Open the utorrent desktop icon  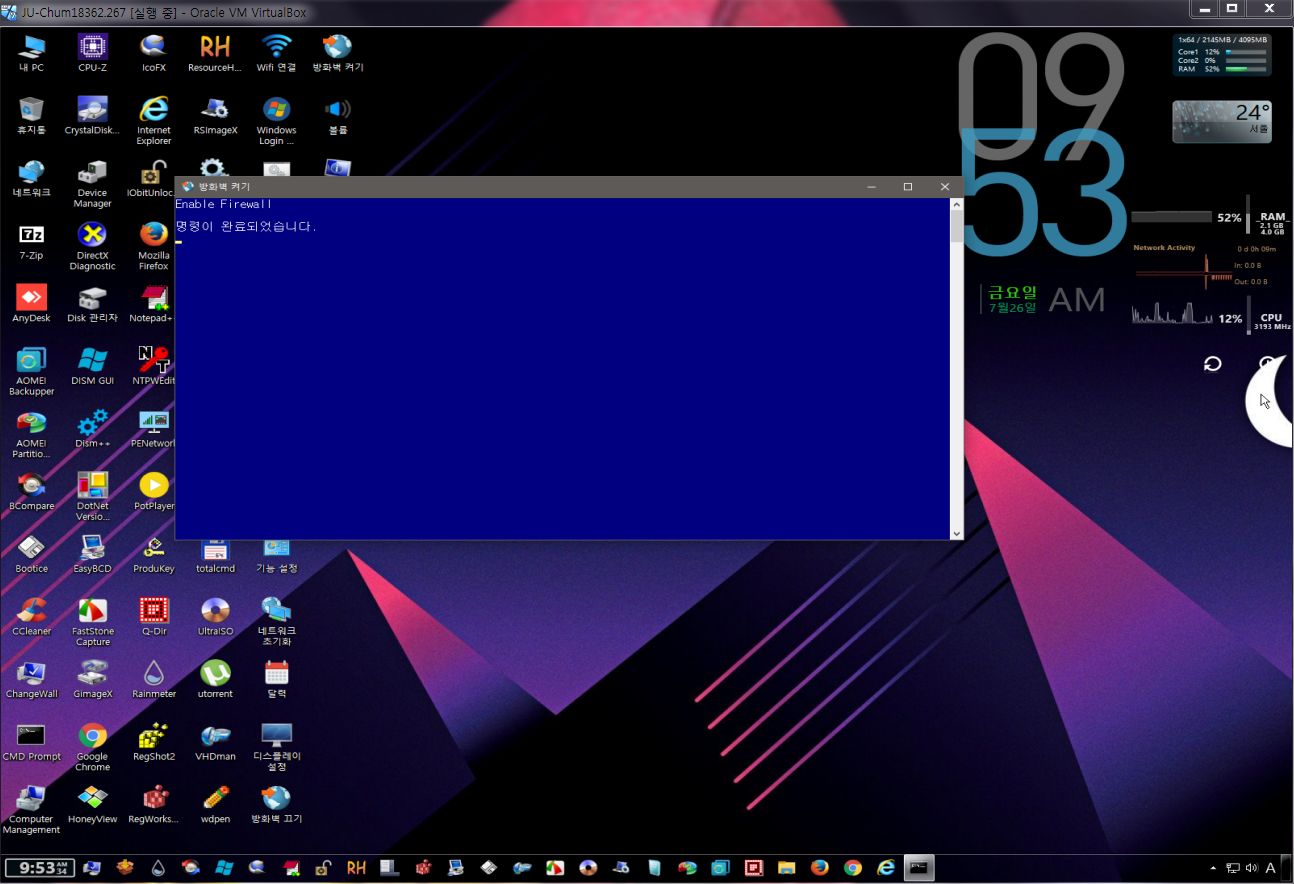click(x=215, y=679)
